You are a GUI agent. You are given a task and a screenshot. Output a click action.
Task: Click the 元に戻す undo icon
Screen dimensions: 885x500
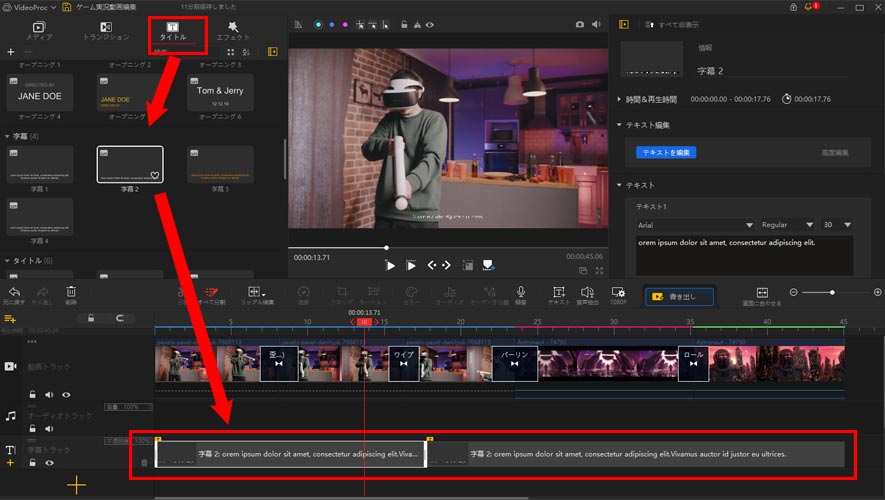[14, 292]
